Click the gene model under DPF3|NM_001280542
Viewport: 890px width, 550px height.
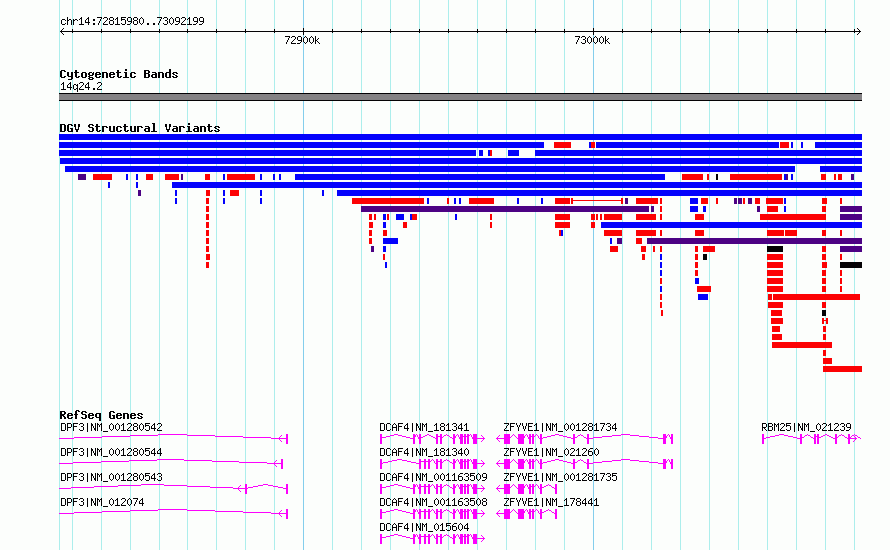coord(174,438)
